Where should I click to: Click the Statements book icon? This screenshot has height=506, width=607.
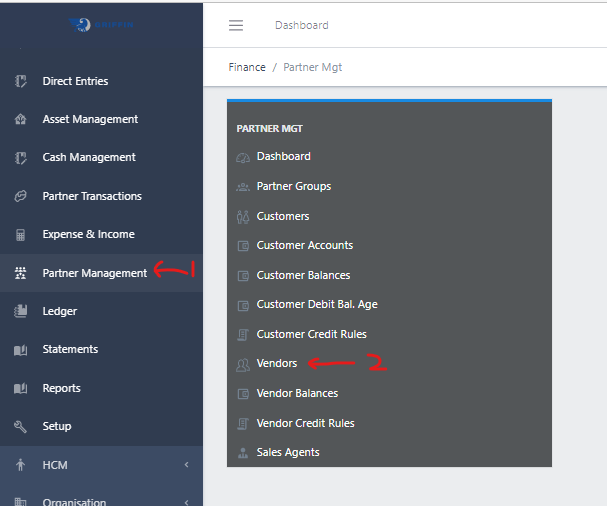coord(21,350)
